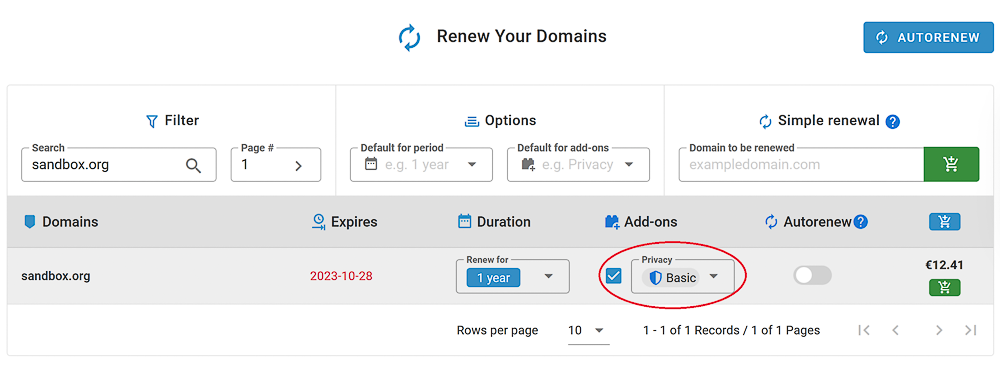Go to next page arrow in Page # field
The width and height of the screenshot is (1000, 371).
click(x=298, y=166)
